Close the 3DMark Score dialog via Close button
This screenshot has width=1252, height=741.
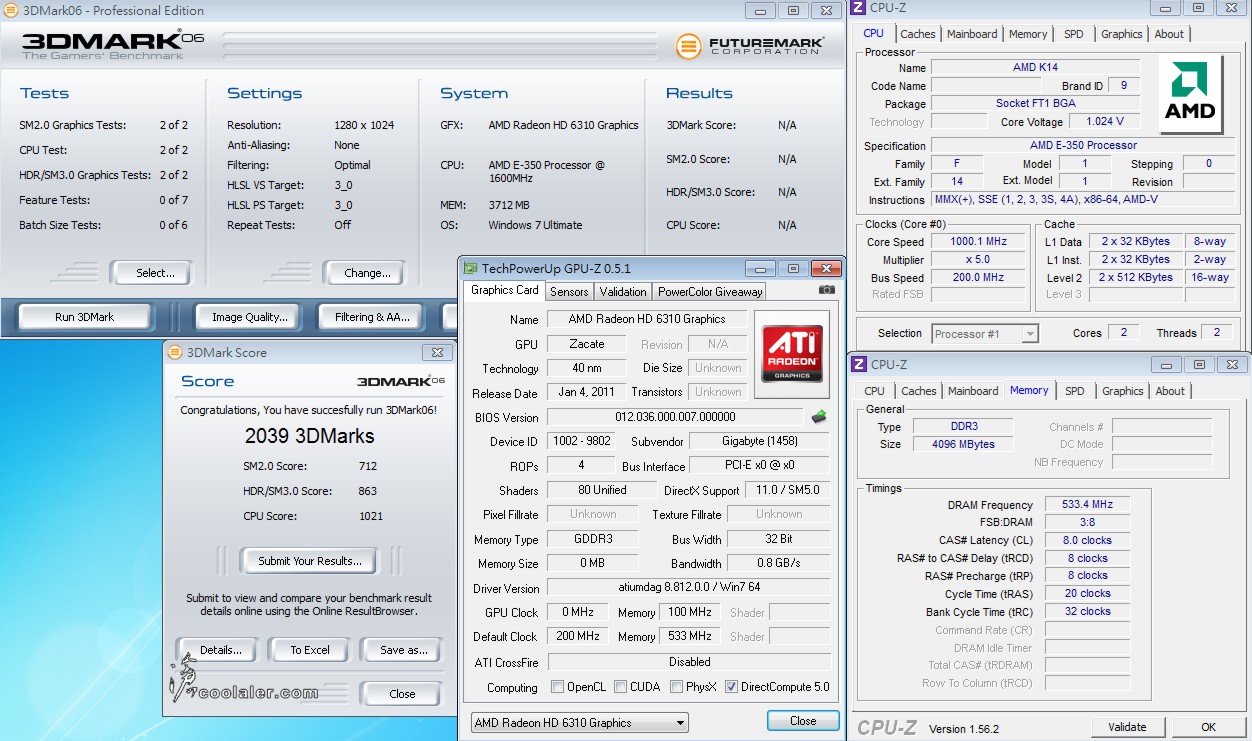pos(402,694)
